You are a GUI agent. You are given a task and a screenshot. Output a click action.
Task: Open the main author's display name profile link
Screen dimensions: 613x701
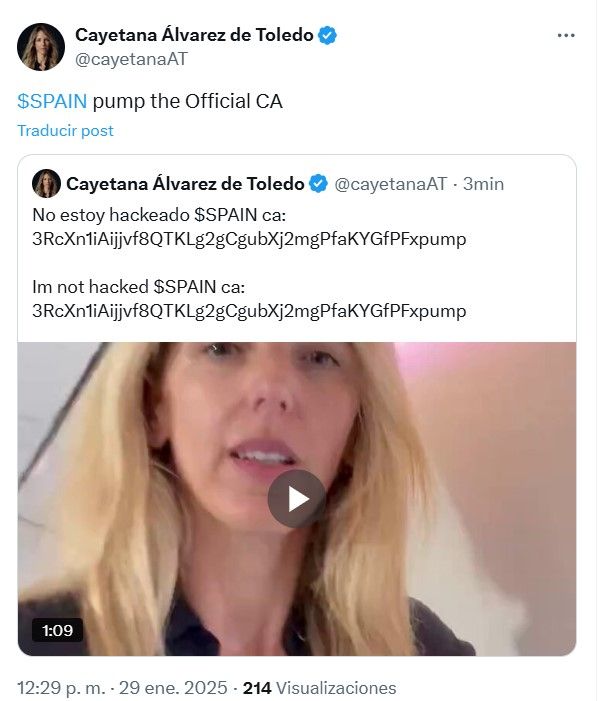(194, 35)
